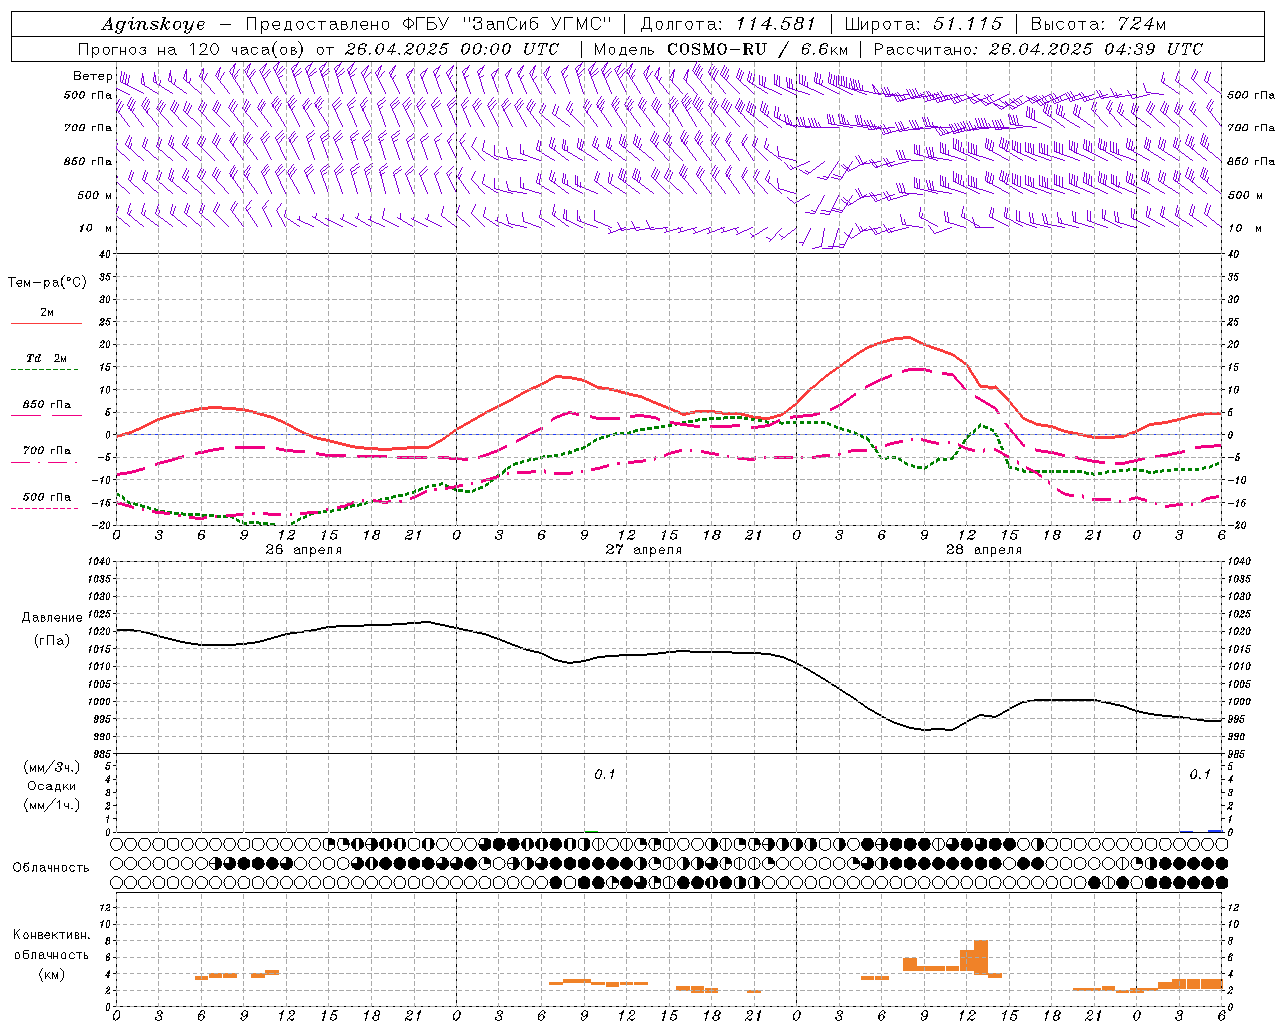Image resolution: width=1280 pixels, height=1024 pixels.
Task: Click the computed time '26.04.2025 04:39 UTC'
Action: point(1096,49)
